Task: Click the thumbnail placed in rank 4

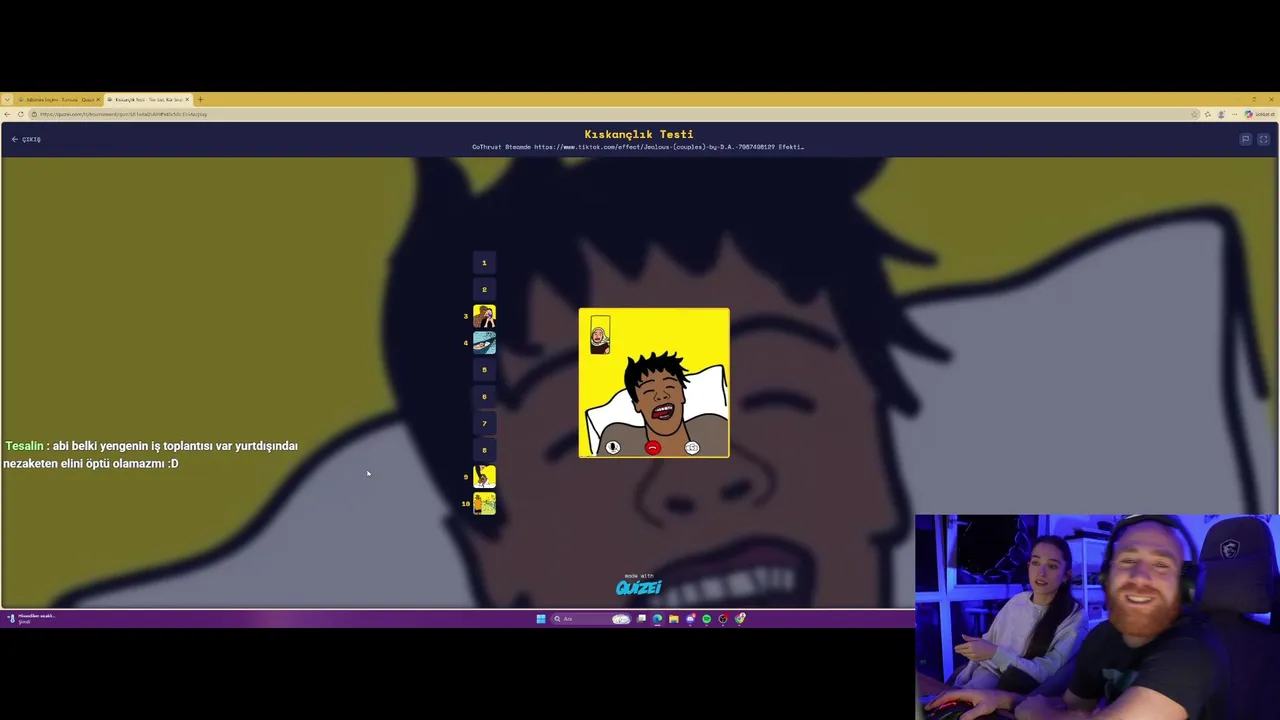Action: (484, 343)
